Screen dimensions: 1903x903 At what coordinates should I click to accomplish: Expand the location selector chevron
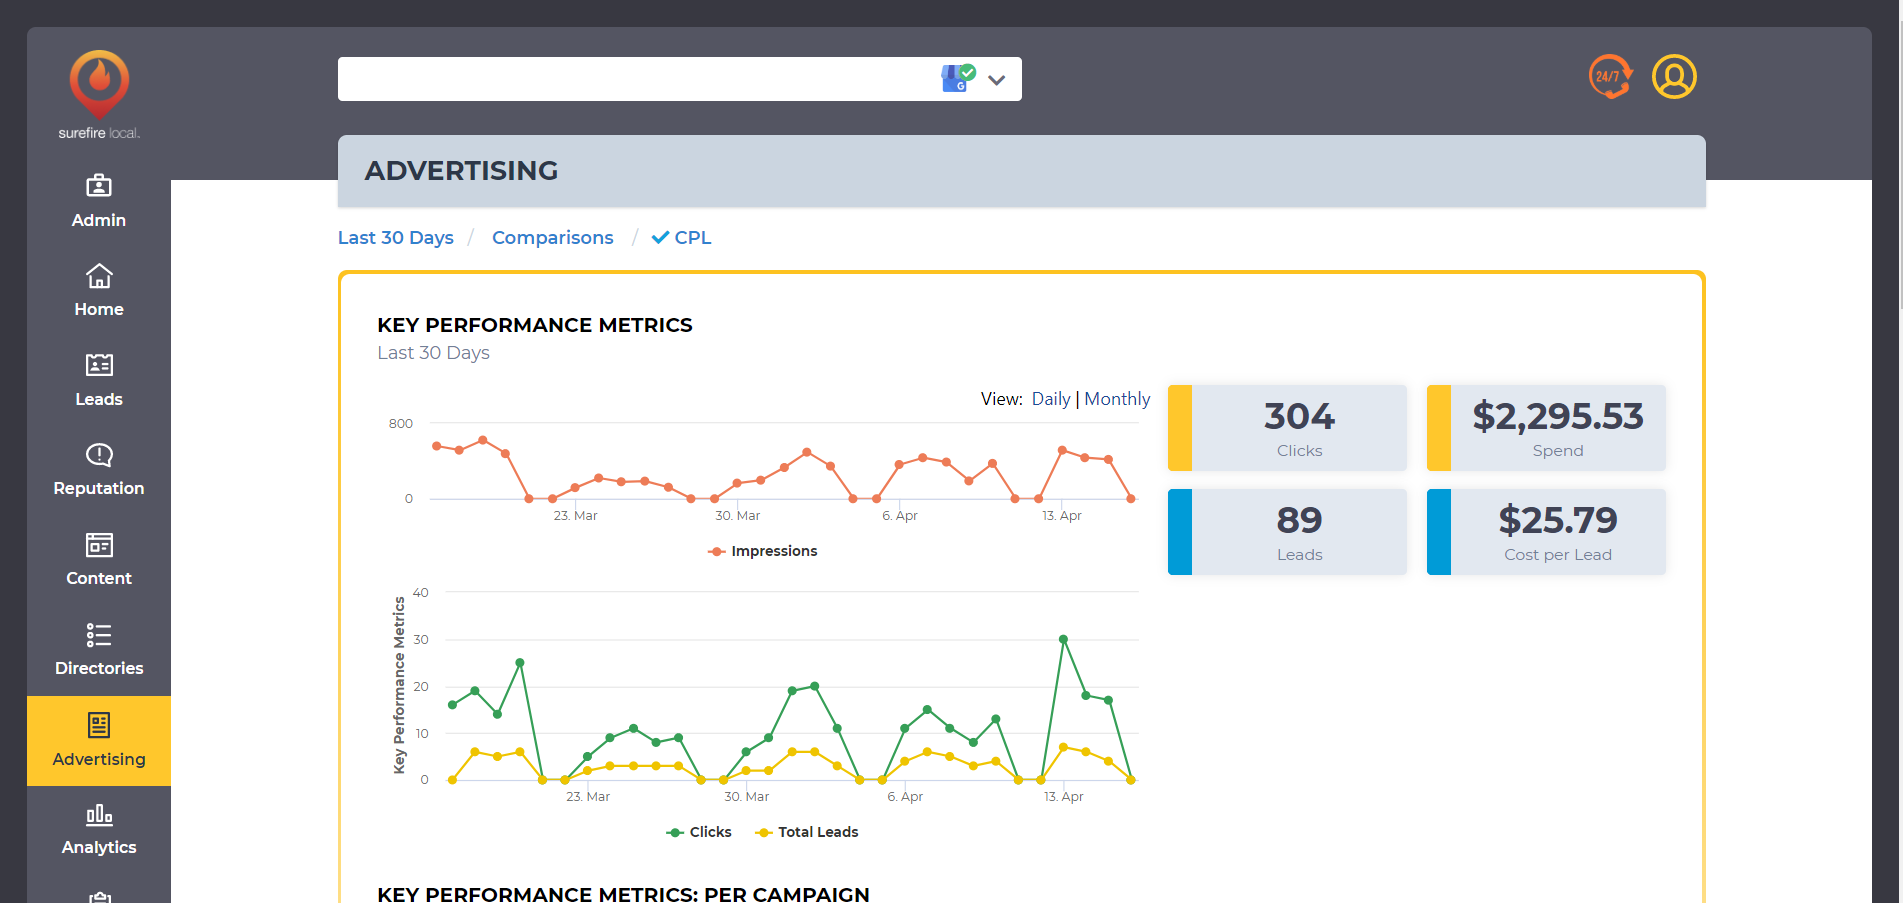997,80
